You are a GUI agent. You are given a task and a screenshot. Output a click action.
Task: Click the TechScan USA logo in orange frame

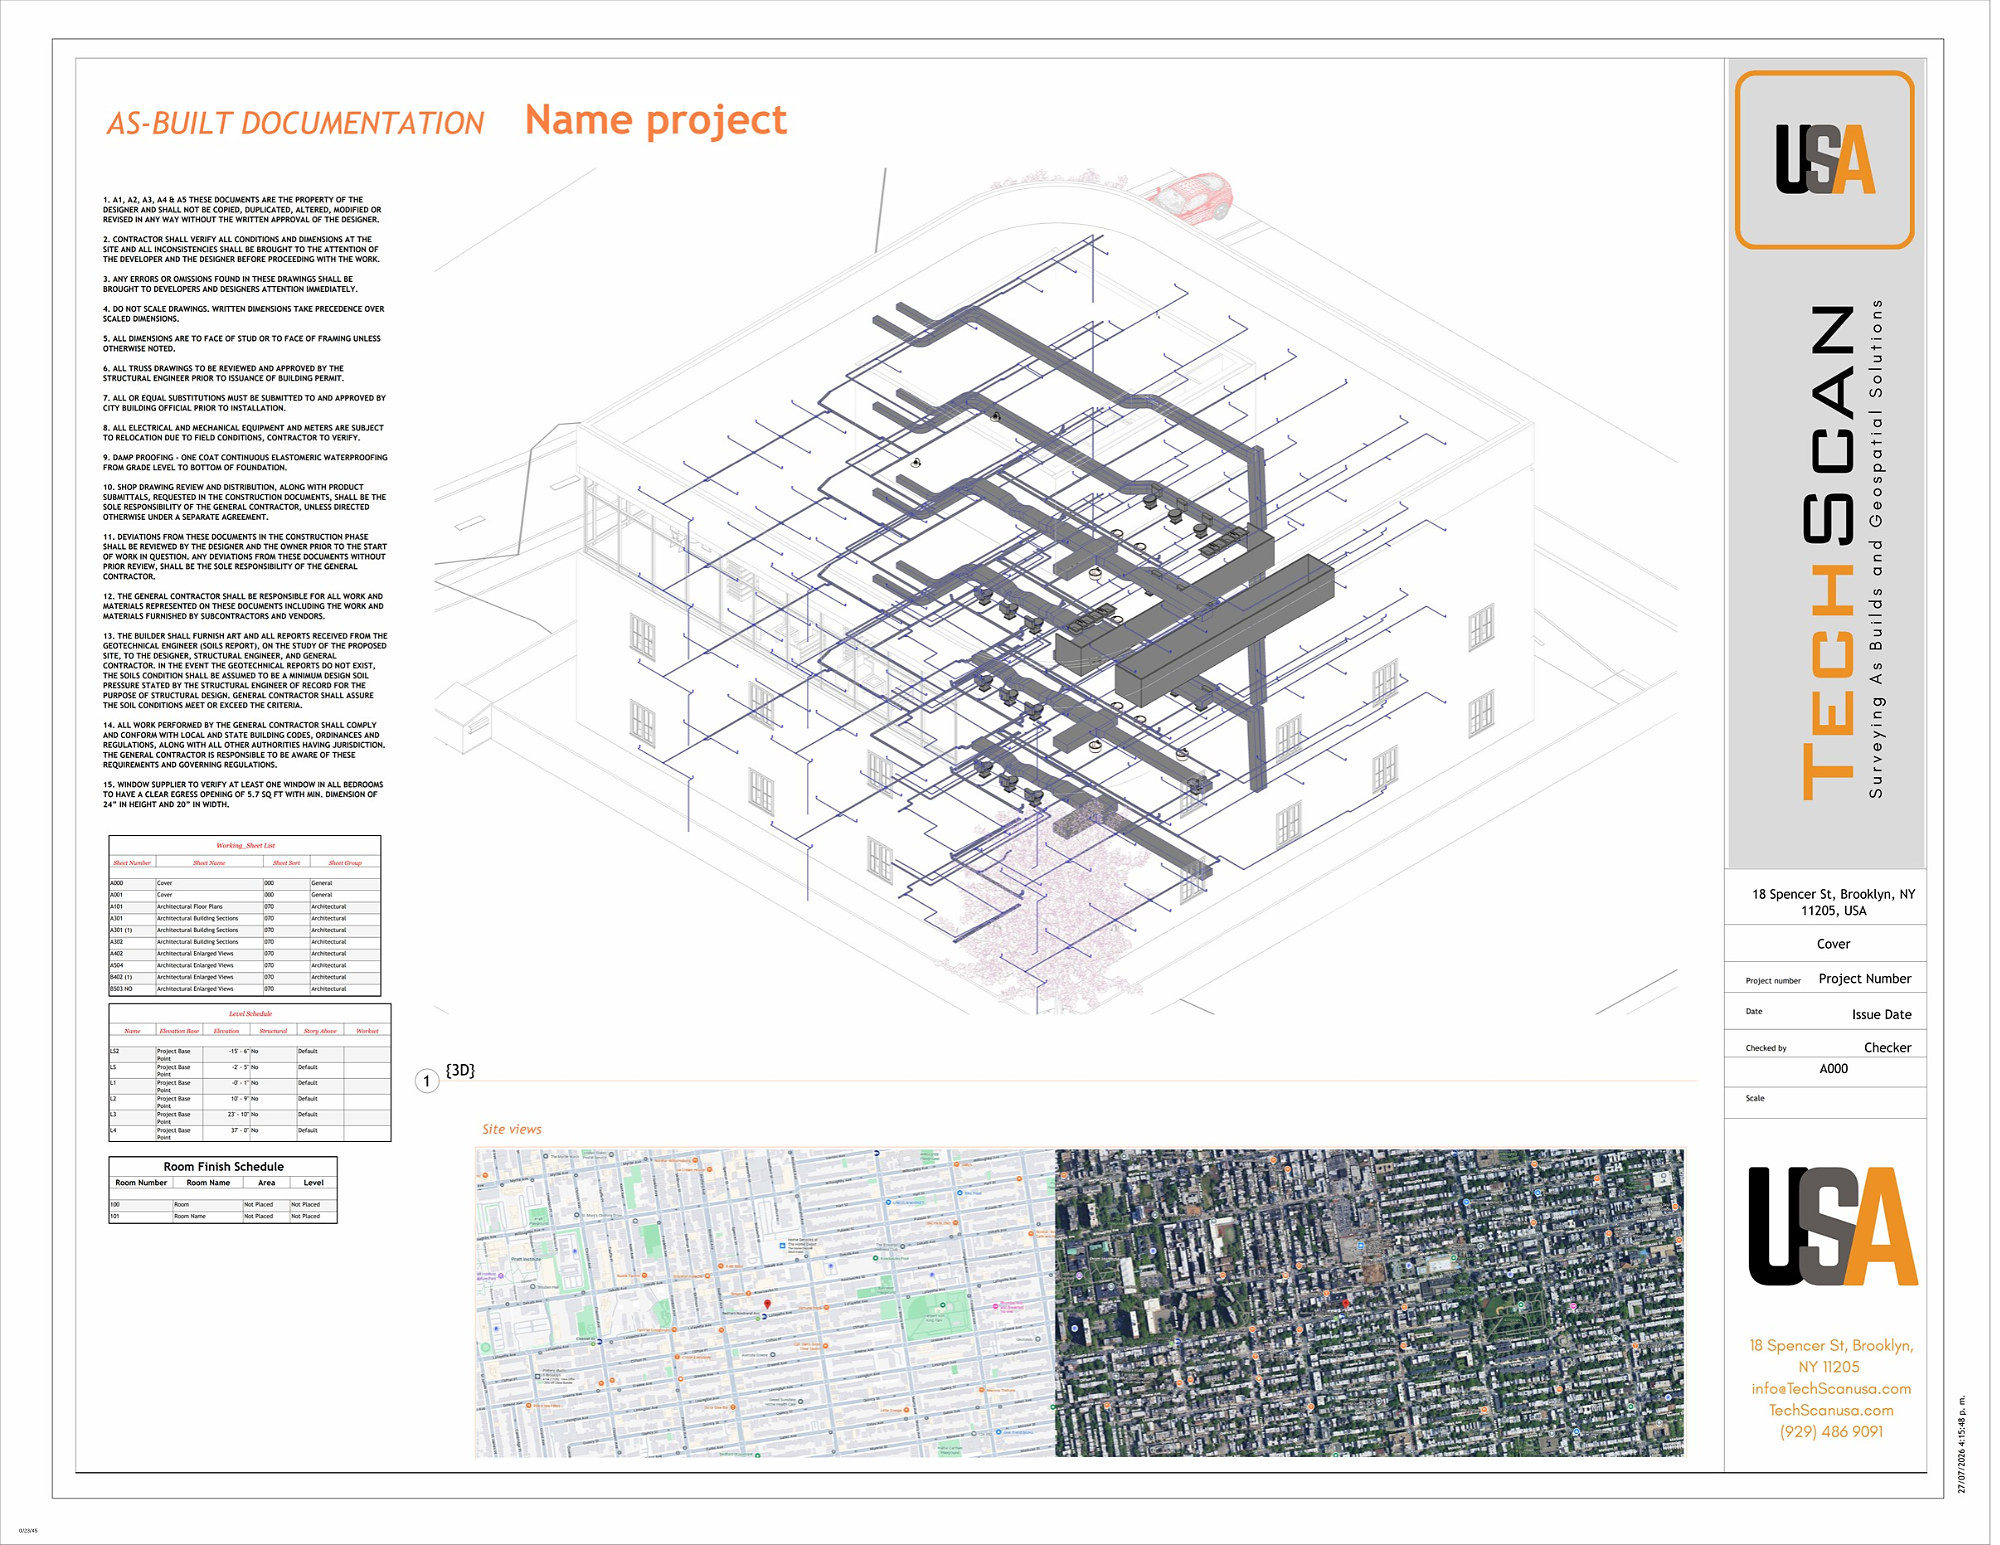point(1824,160)
